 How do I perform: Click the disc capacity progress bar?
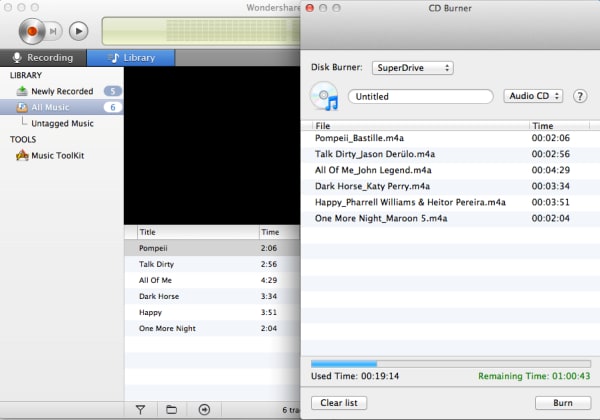(451, 364)
